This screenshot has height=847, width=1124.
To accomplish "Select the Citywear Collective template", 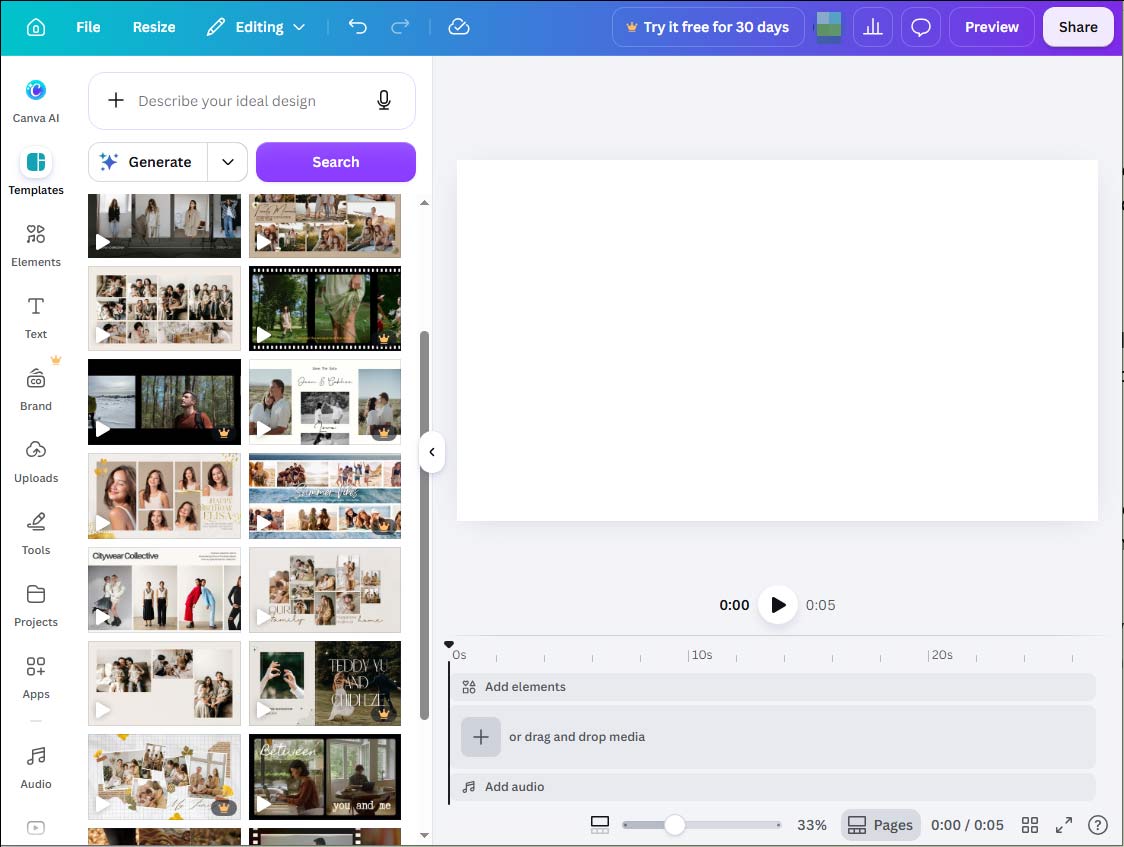I will pyautogui.click(x=164, y=589).
